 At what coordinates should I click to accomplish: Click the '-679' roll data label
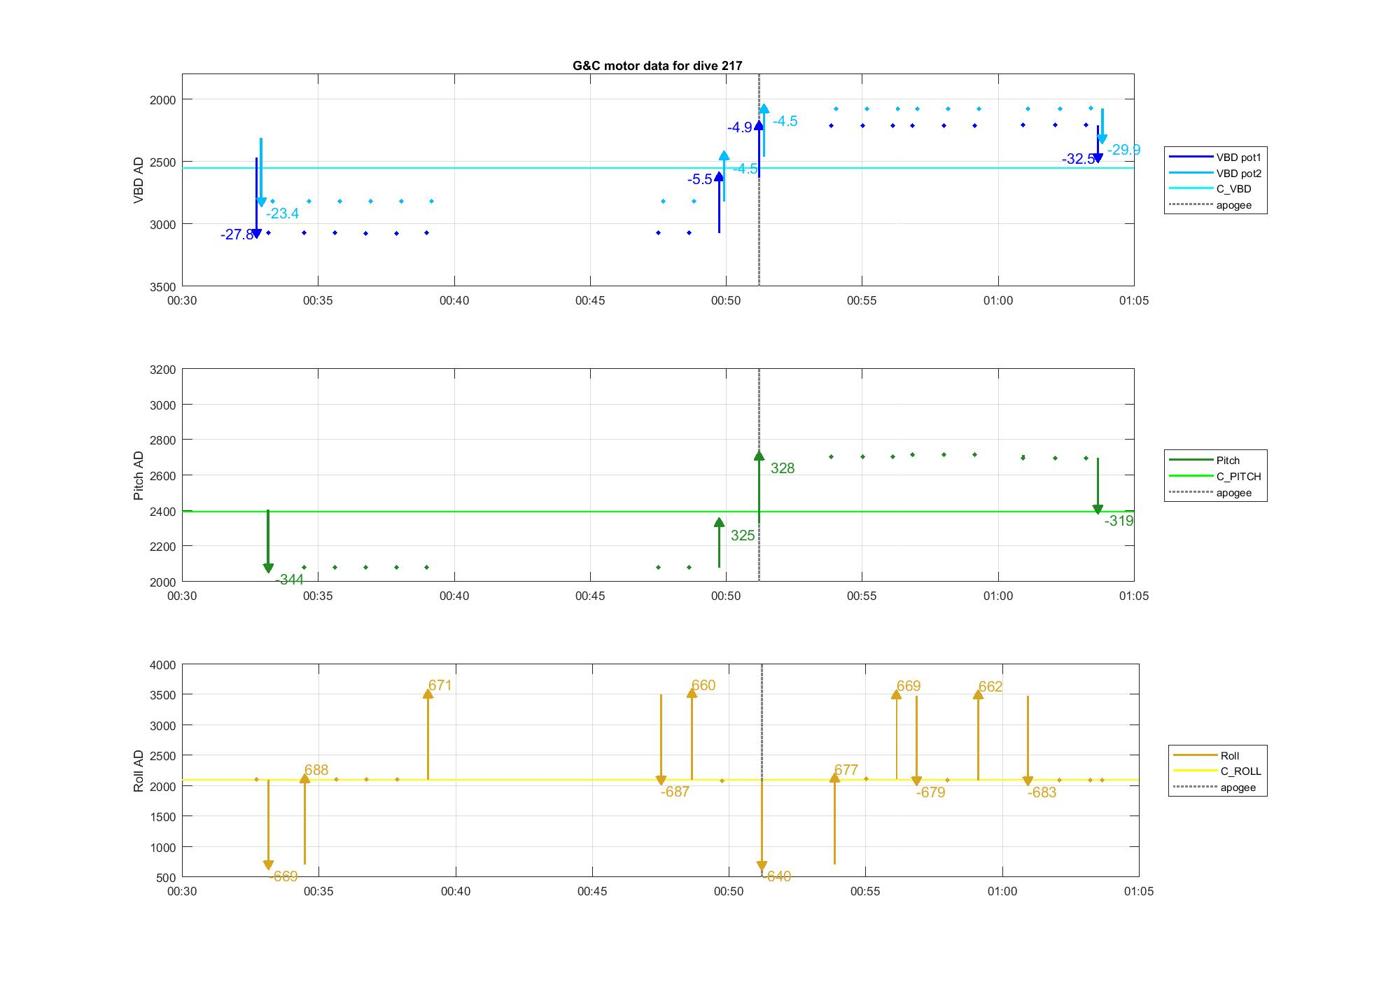point(931,793)
